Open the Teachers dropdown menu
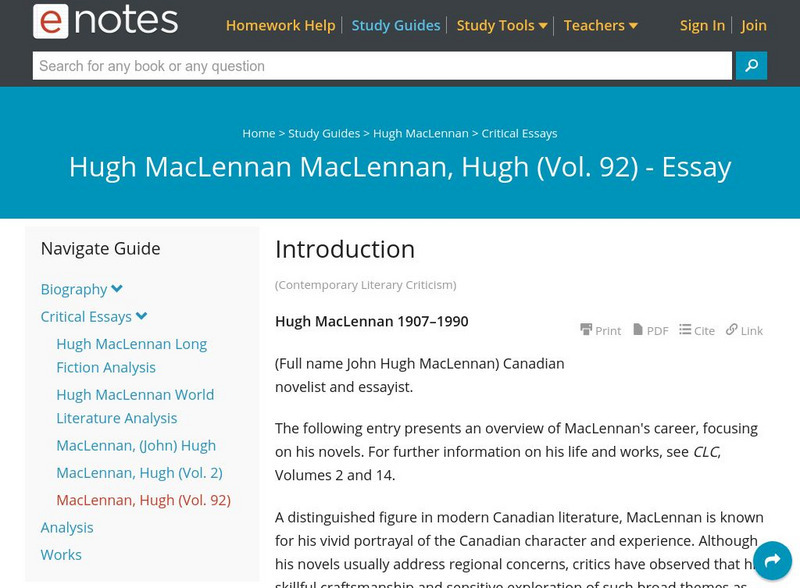 [x=600, y=25]
